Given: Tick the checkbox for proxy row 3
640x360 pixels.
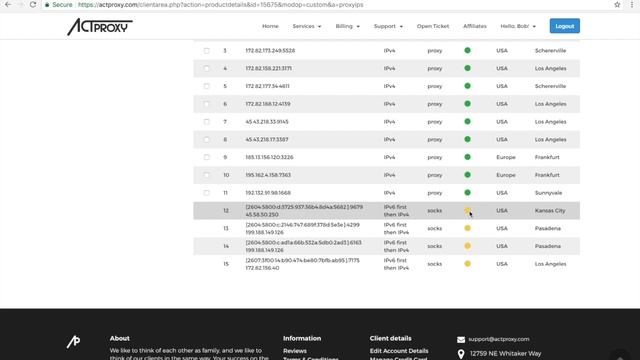Looking at the screenshot, I should pos(207,51).
